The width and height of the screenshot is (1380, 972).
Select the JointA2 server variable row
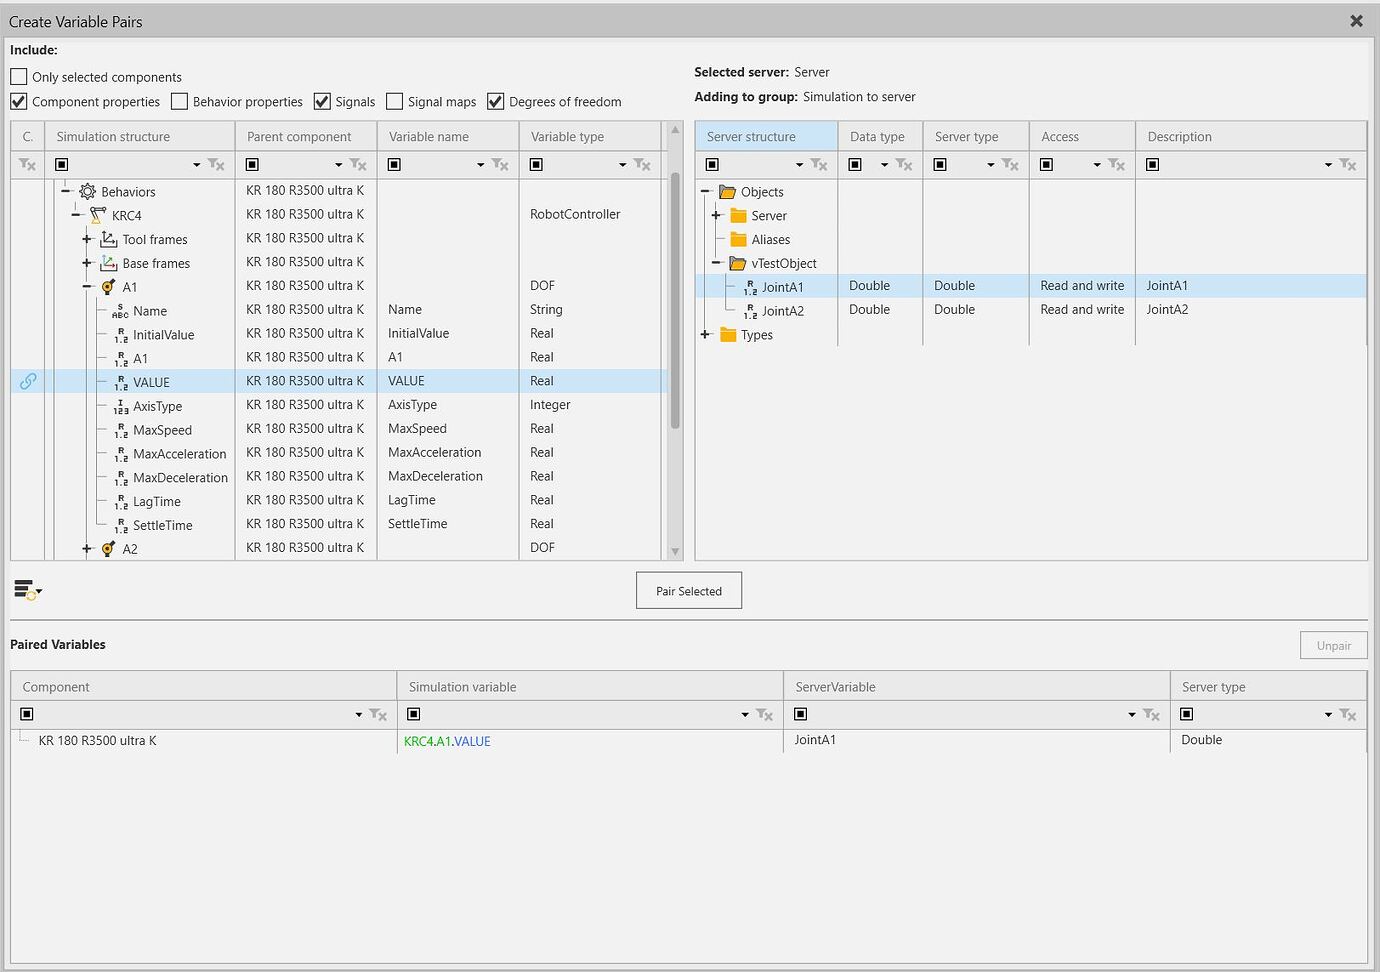782,311
